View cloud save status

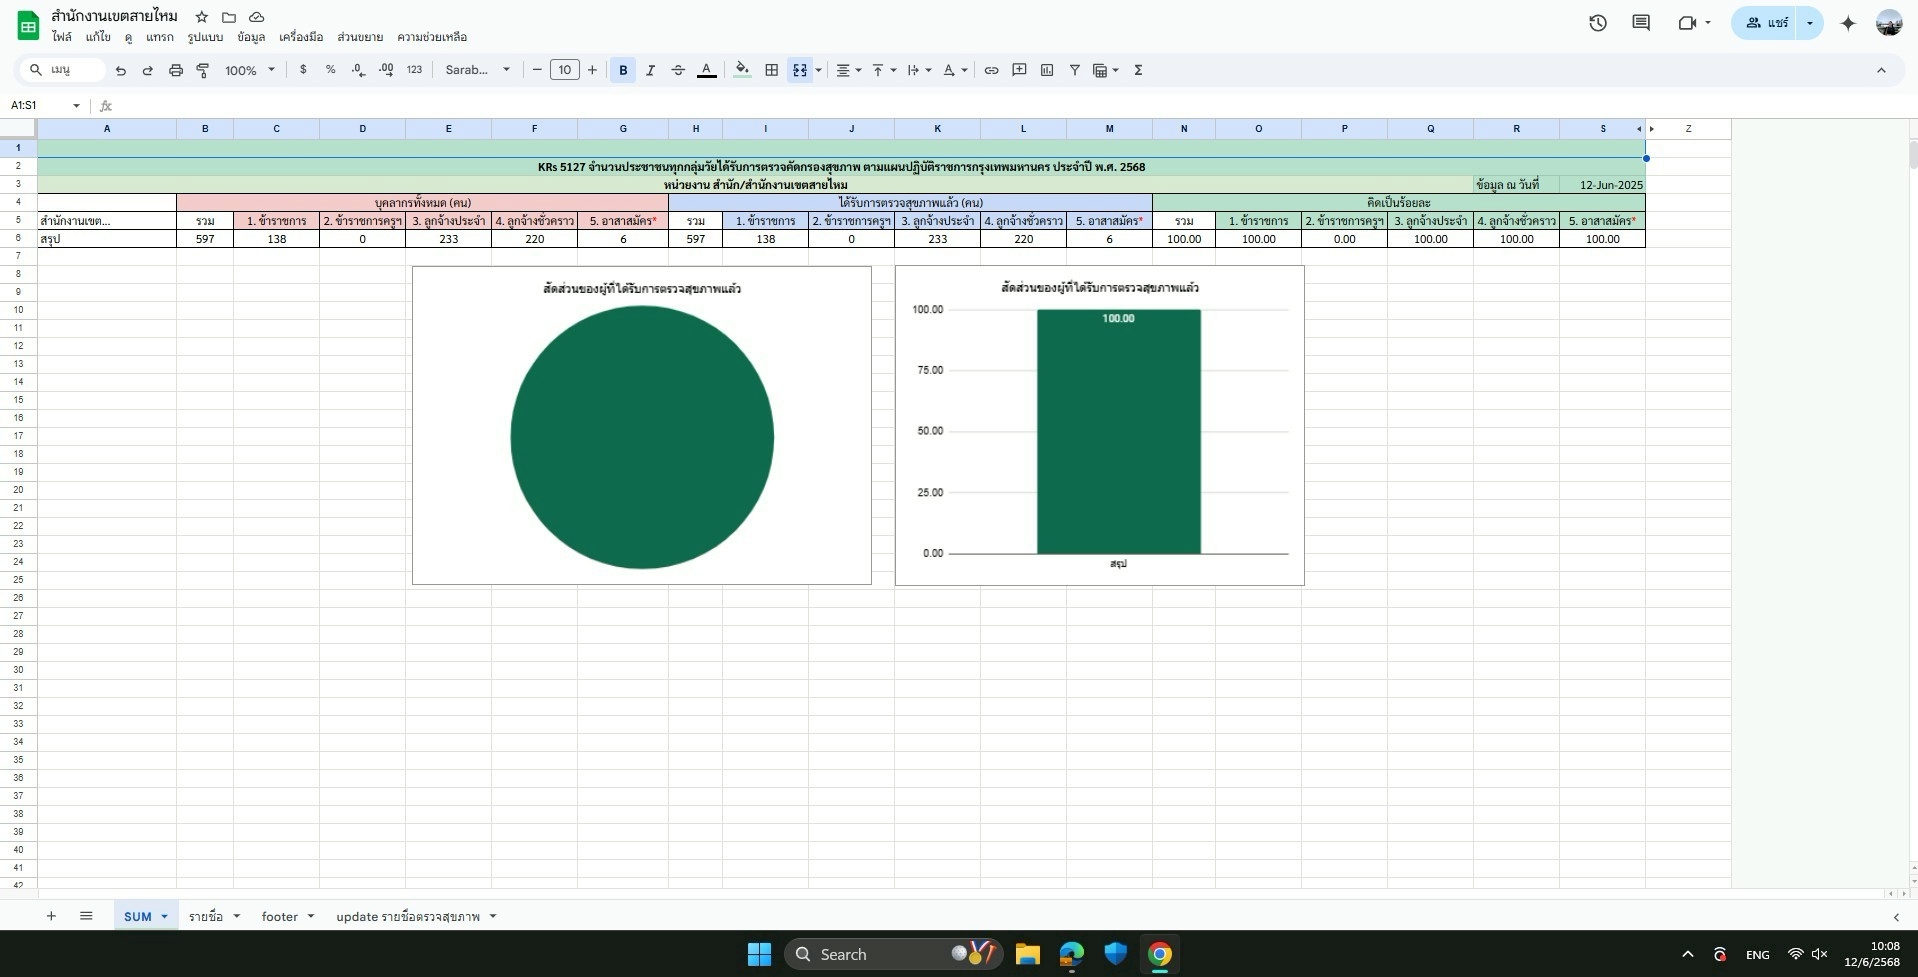point(257,17)
